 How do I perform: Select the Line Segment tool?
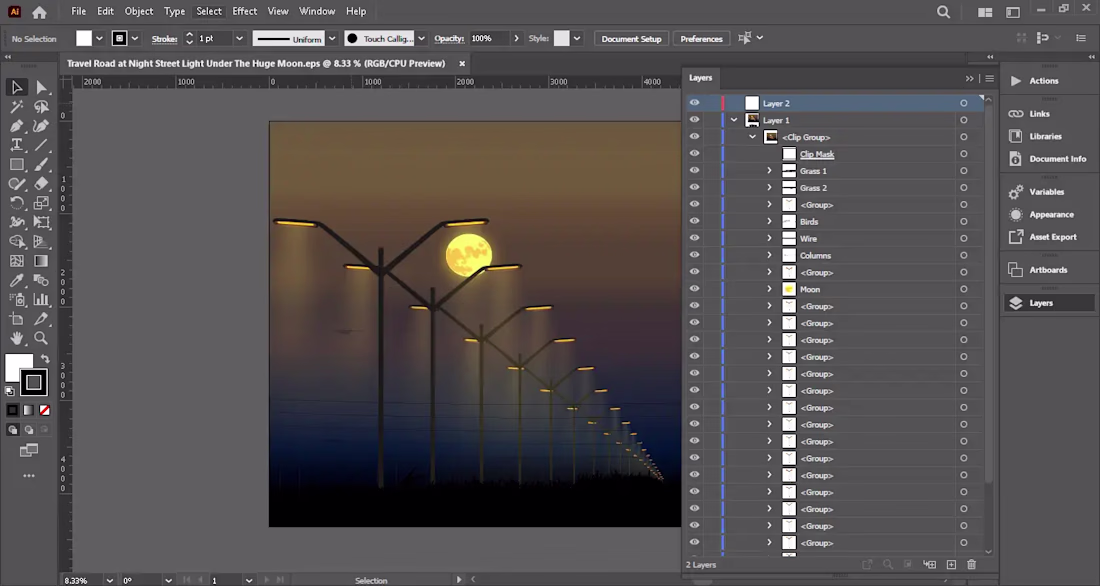coord(41,145)
